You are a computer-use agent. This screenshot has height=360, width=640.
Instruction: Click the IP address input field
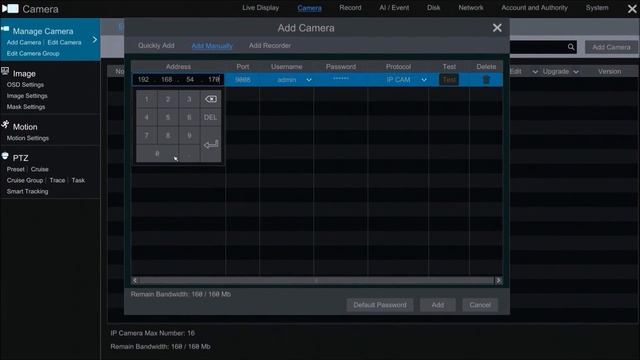(178, 80)
